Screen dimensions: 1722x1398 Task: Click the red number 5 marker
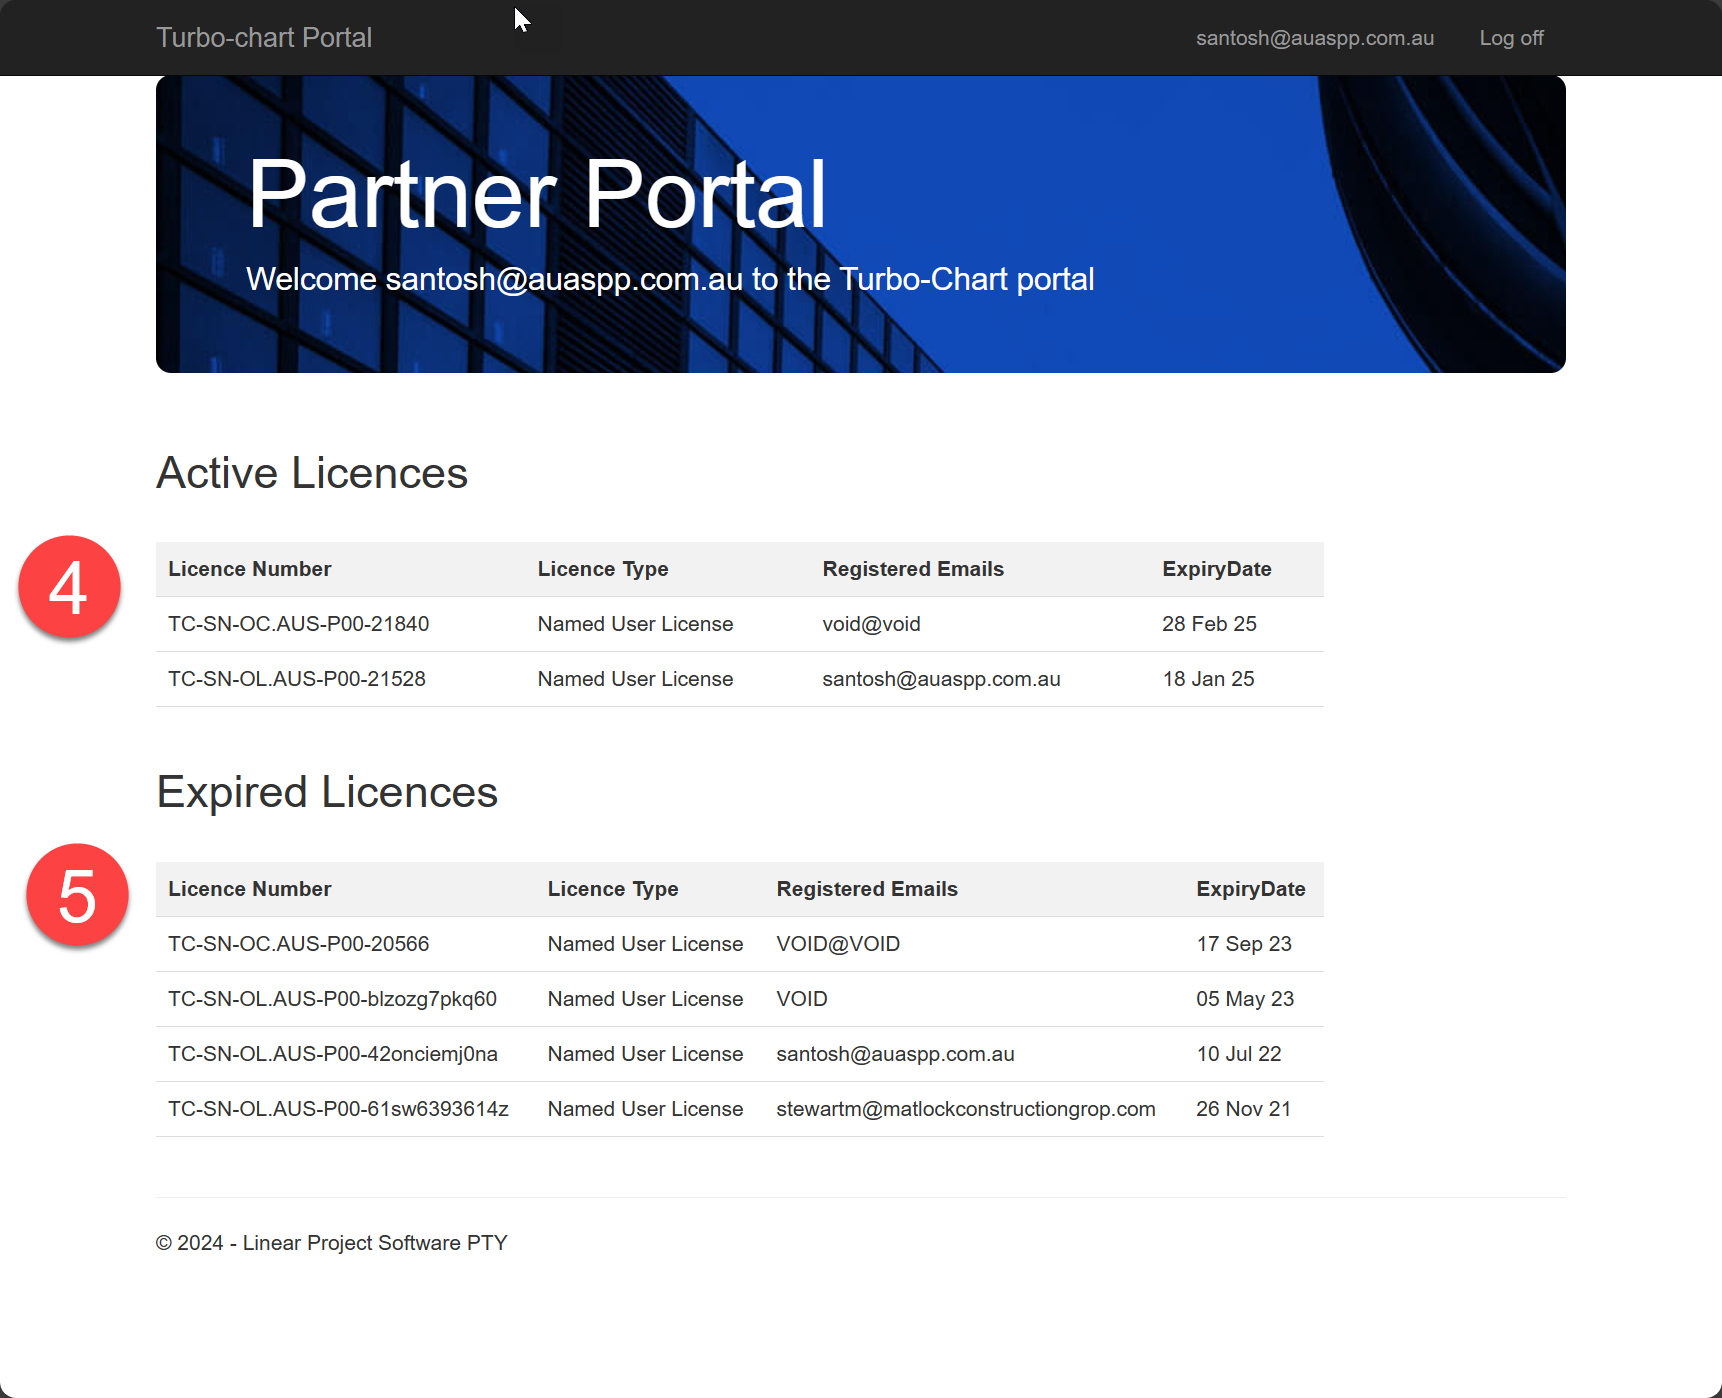coord(77,895)
